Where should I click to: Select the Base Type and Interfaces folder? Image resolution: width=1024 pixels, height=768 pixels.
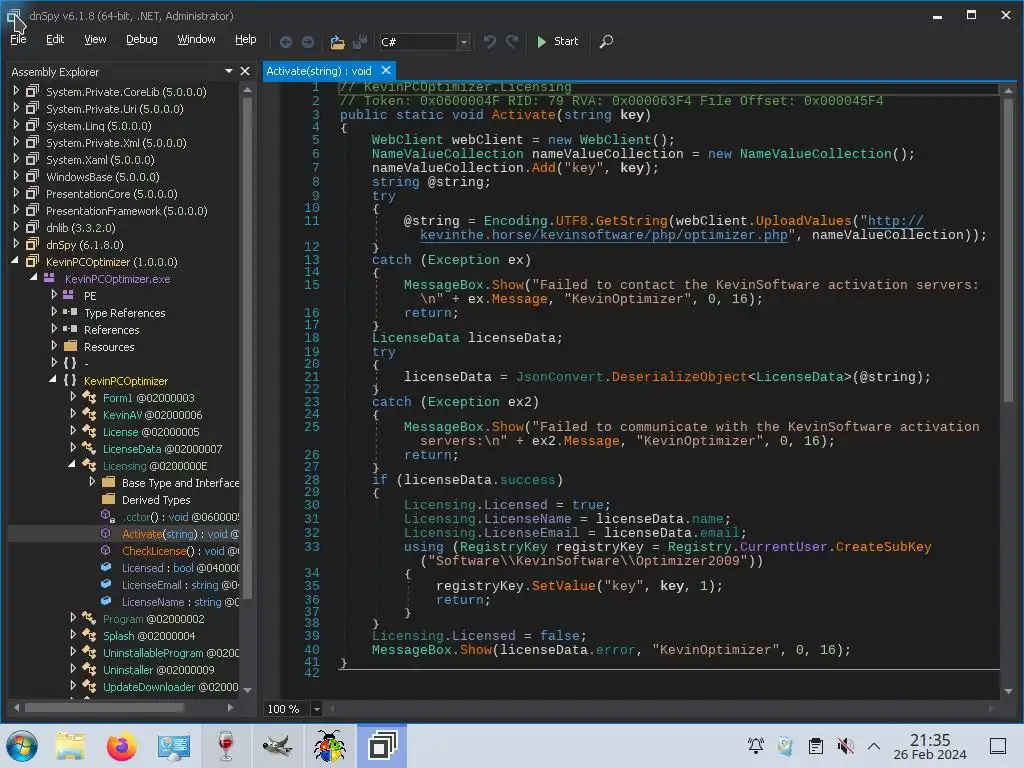[180, 483]
